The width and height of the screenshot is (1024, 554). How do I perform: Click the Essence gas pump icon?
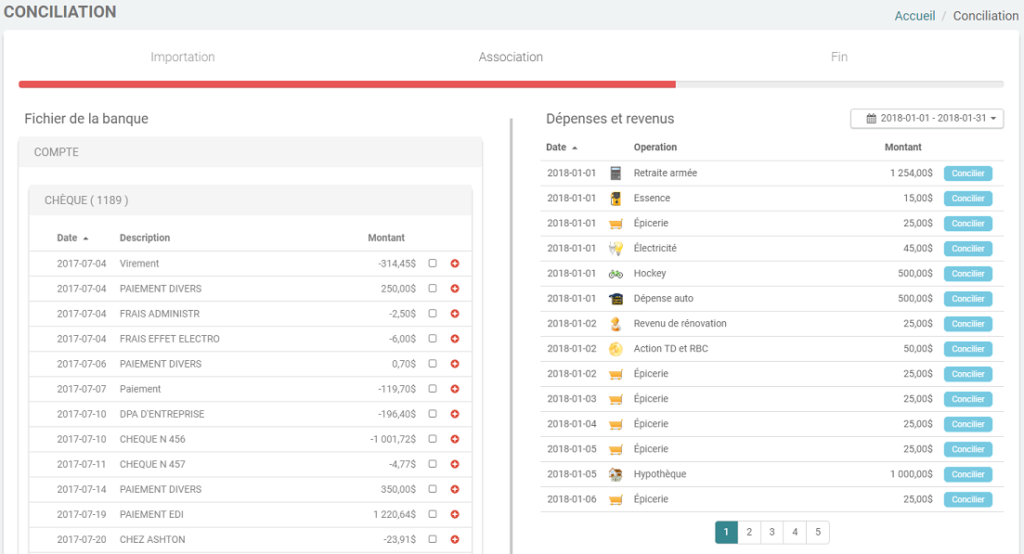[x=616, y=198]
